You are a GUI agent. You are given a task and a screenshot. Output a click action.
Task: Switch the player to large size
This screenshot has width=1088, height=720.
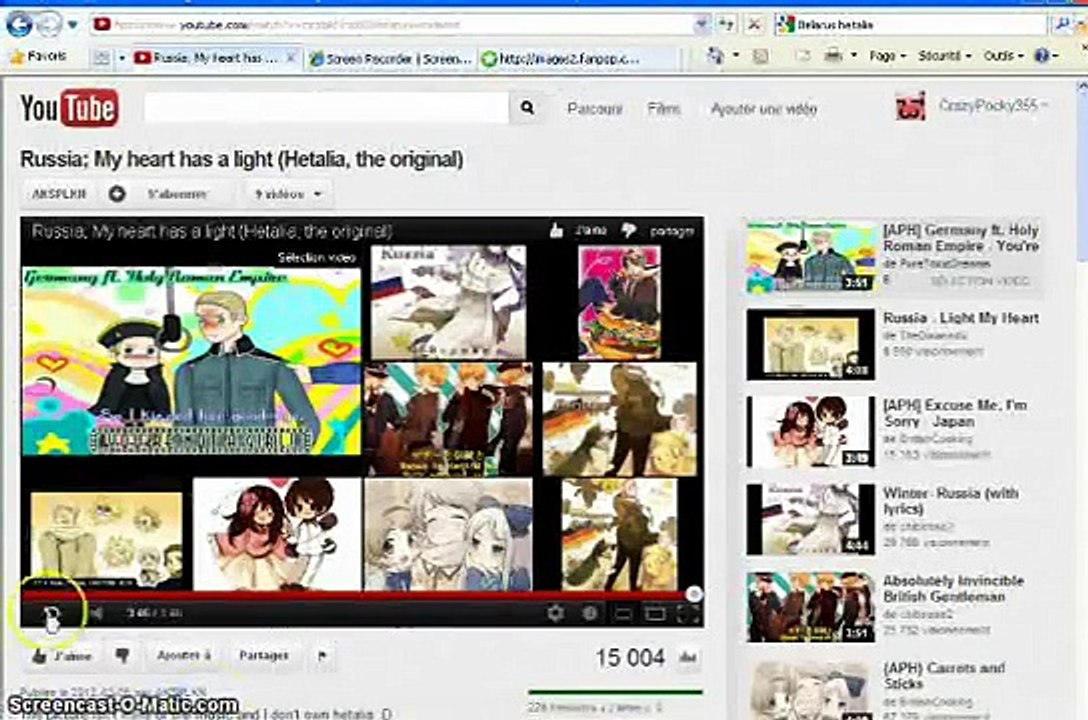[655, 614]
